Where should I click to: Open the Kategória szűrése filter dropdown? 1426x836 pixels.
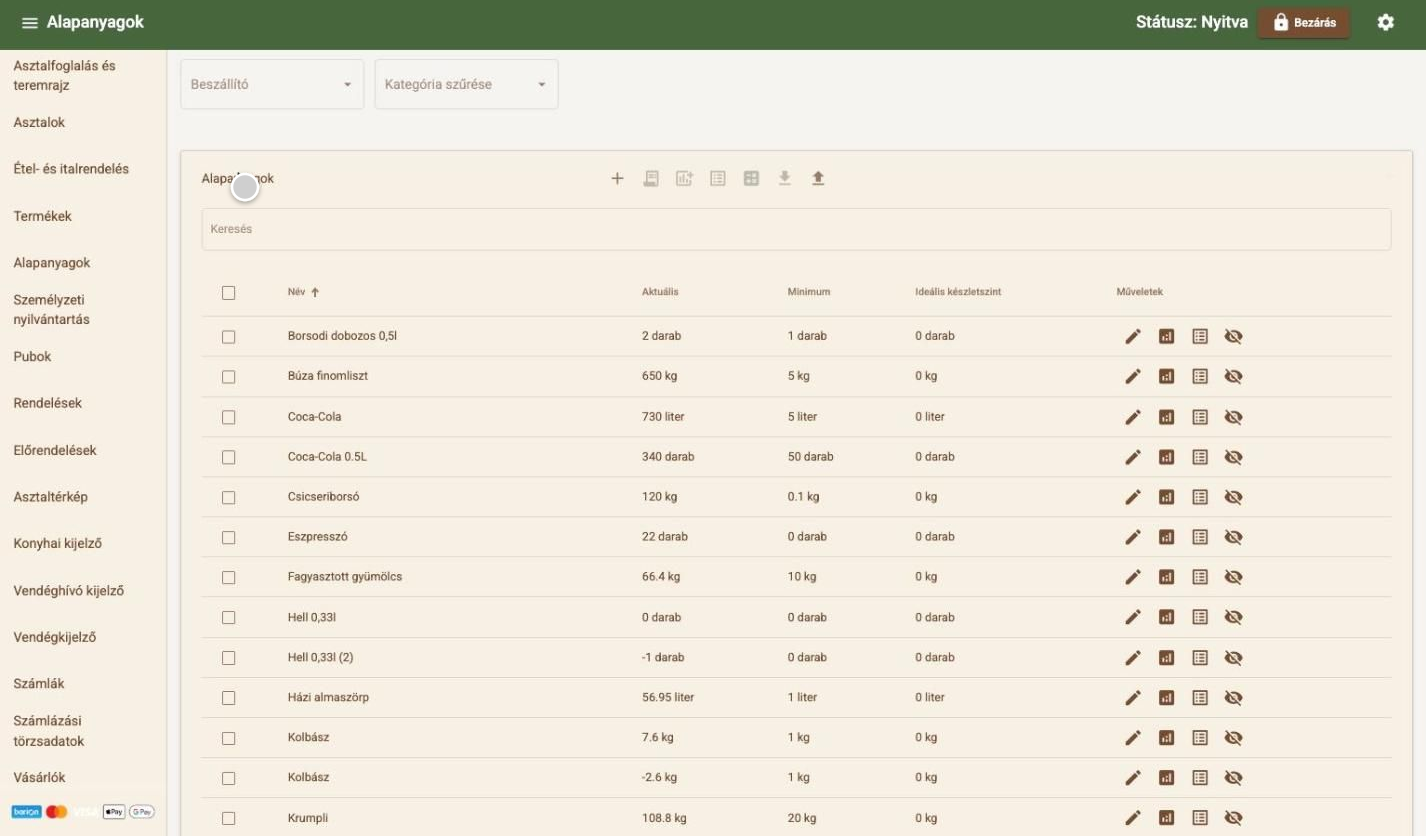(x=466, y=85)
